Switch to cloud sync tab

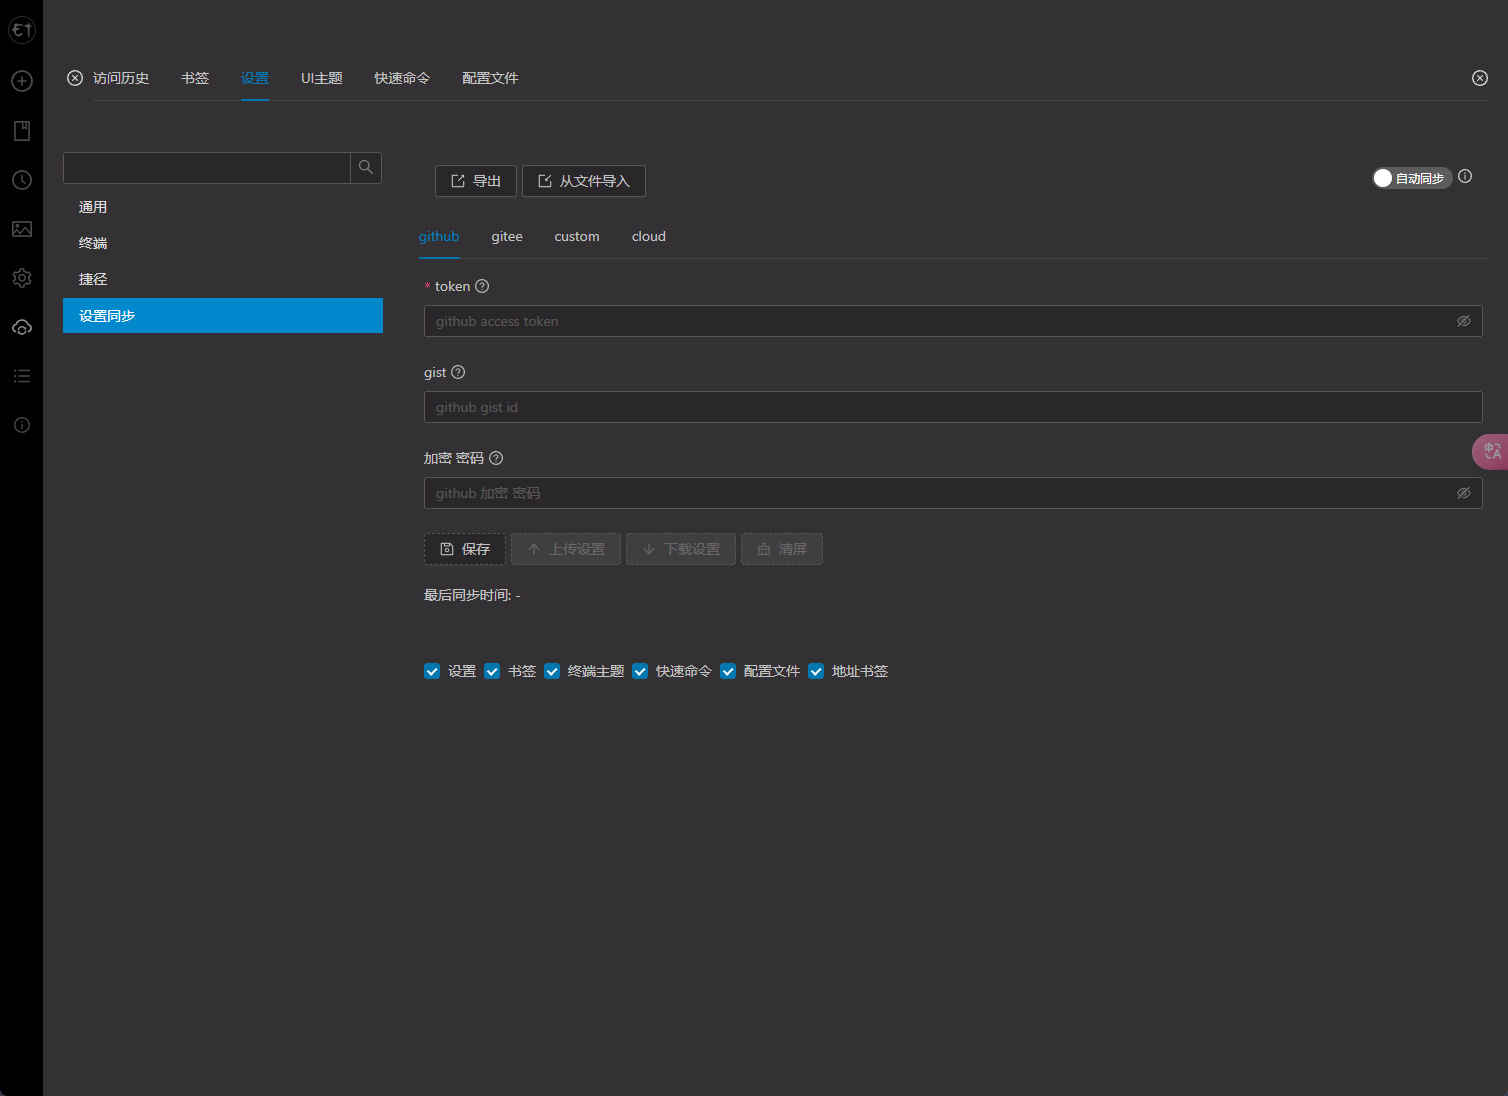click(x=649, y=236)
